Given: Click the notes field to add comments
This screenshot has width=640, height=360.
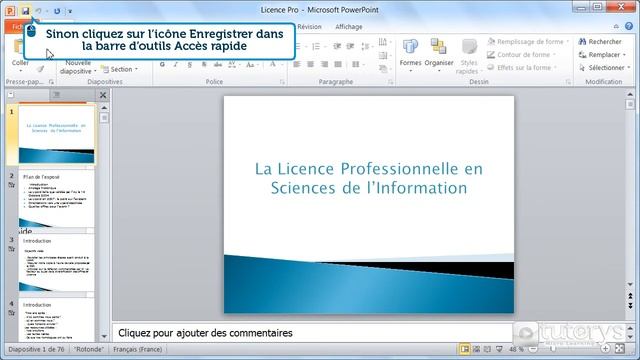Looking at the screenshot, I should pos(312,333).
